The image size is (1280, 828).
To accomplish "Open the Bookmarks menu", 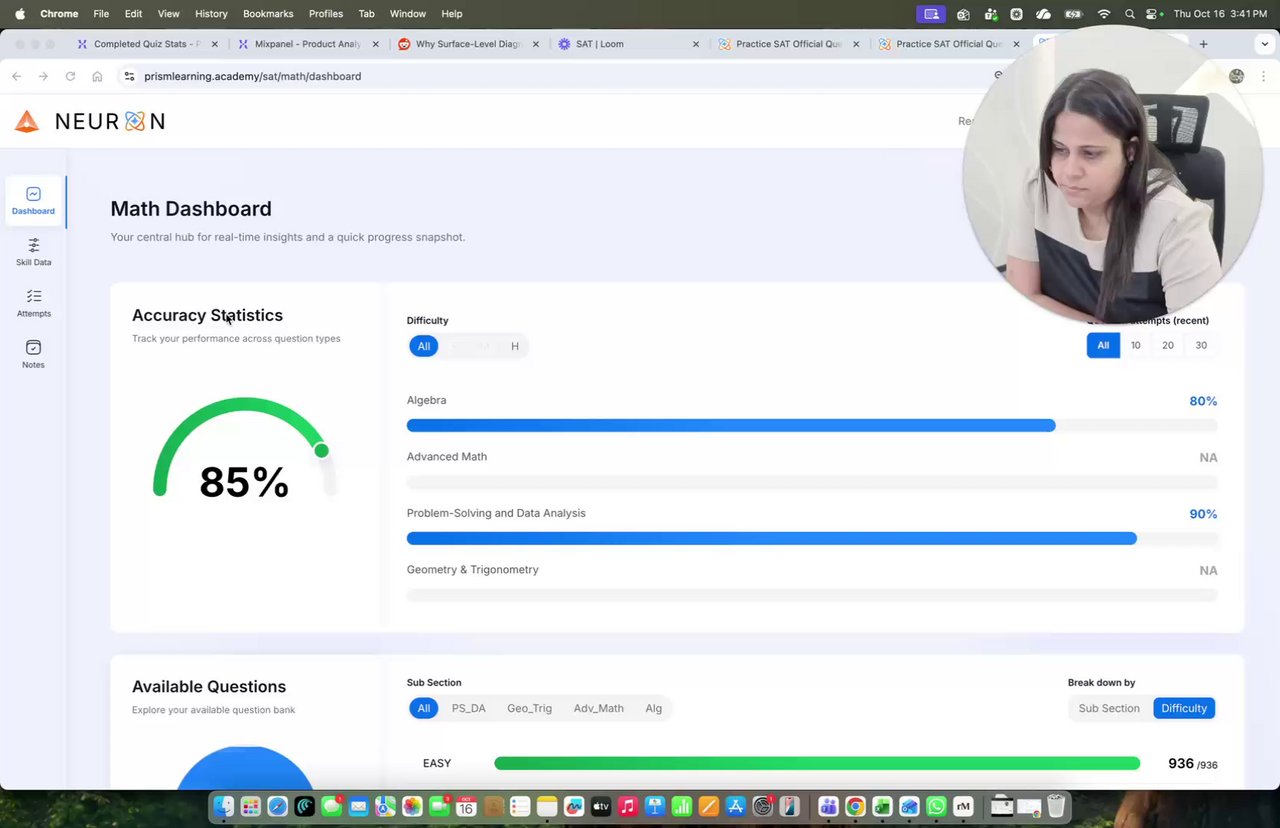I will [268, 14].
